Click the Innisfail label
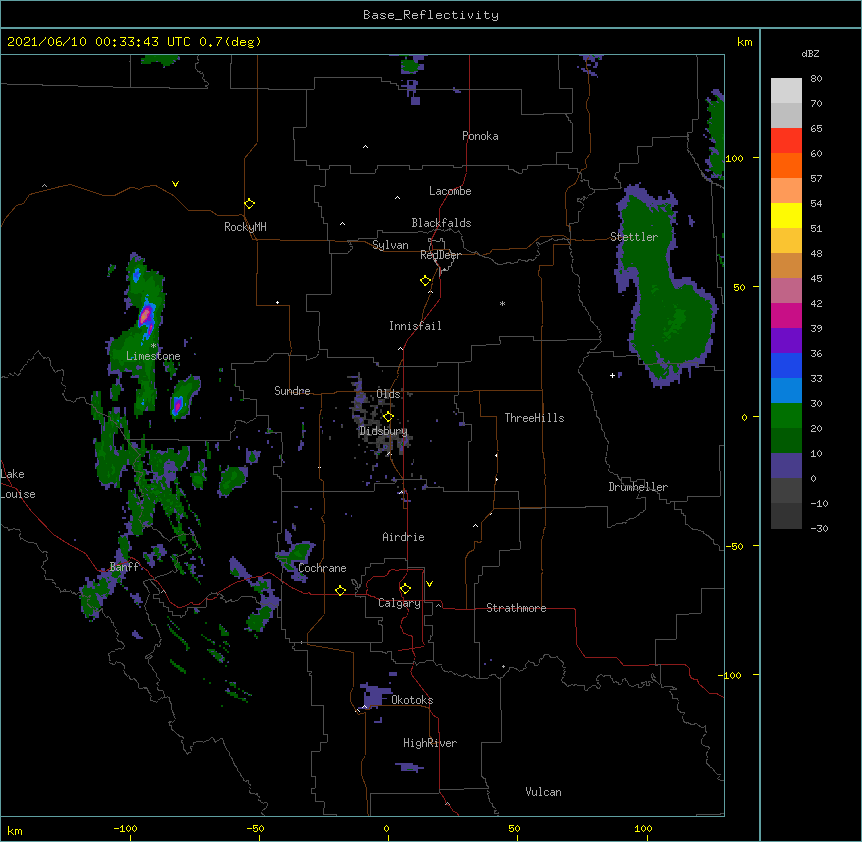The width and height of the screenshot is (862, 842). click(x=415, y=326)
